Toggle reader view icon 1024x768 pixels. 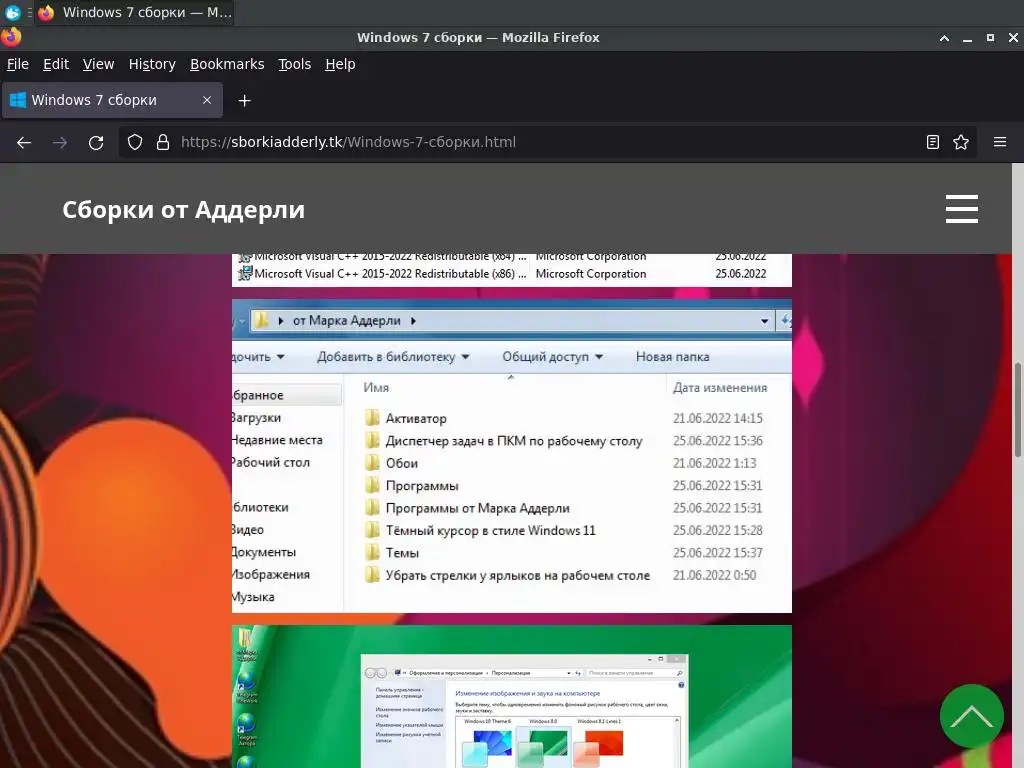tap(933, 142)
